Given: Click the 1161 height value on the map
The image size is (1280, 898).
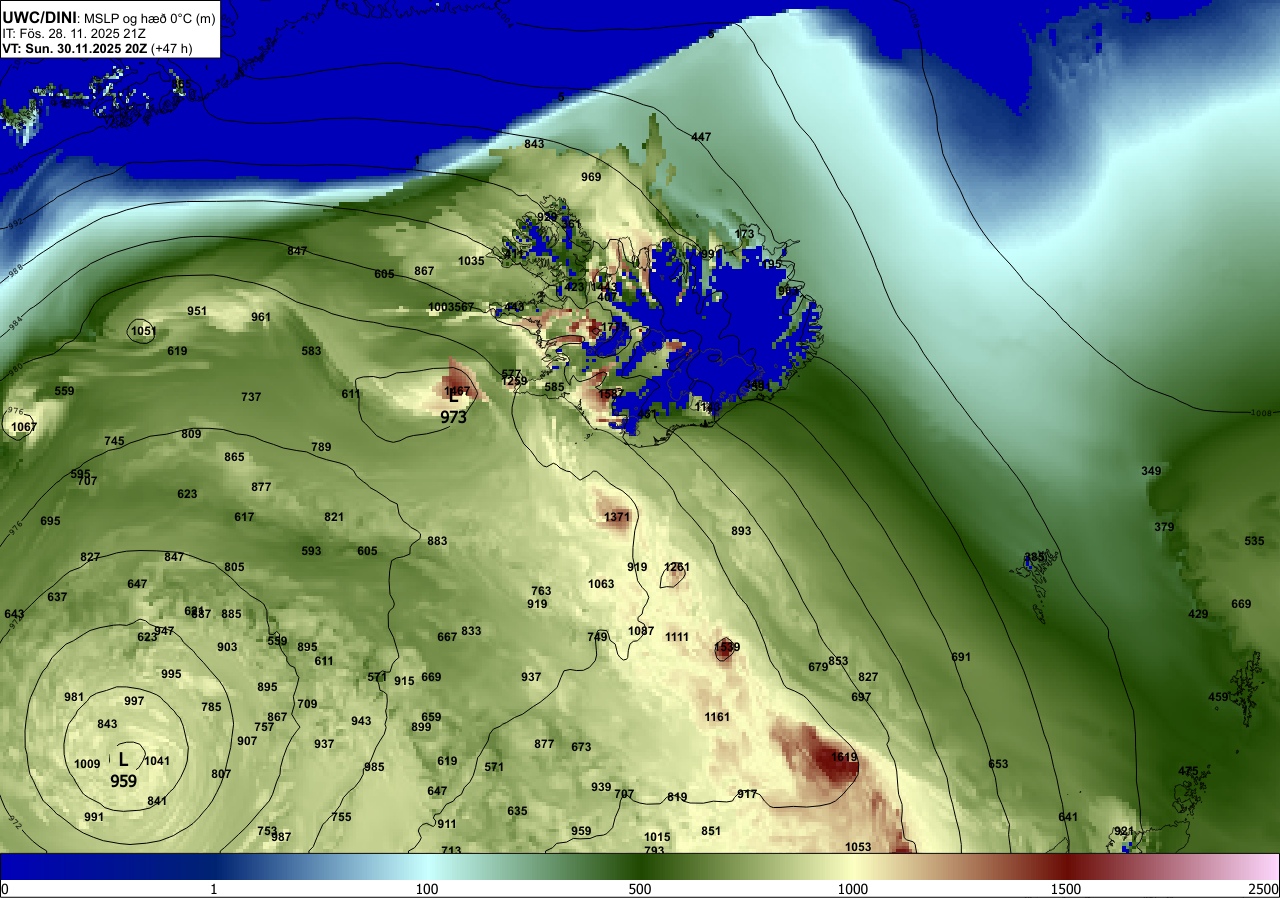Looking at the screenshot, I should [717, 717].
